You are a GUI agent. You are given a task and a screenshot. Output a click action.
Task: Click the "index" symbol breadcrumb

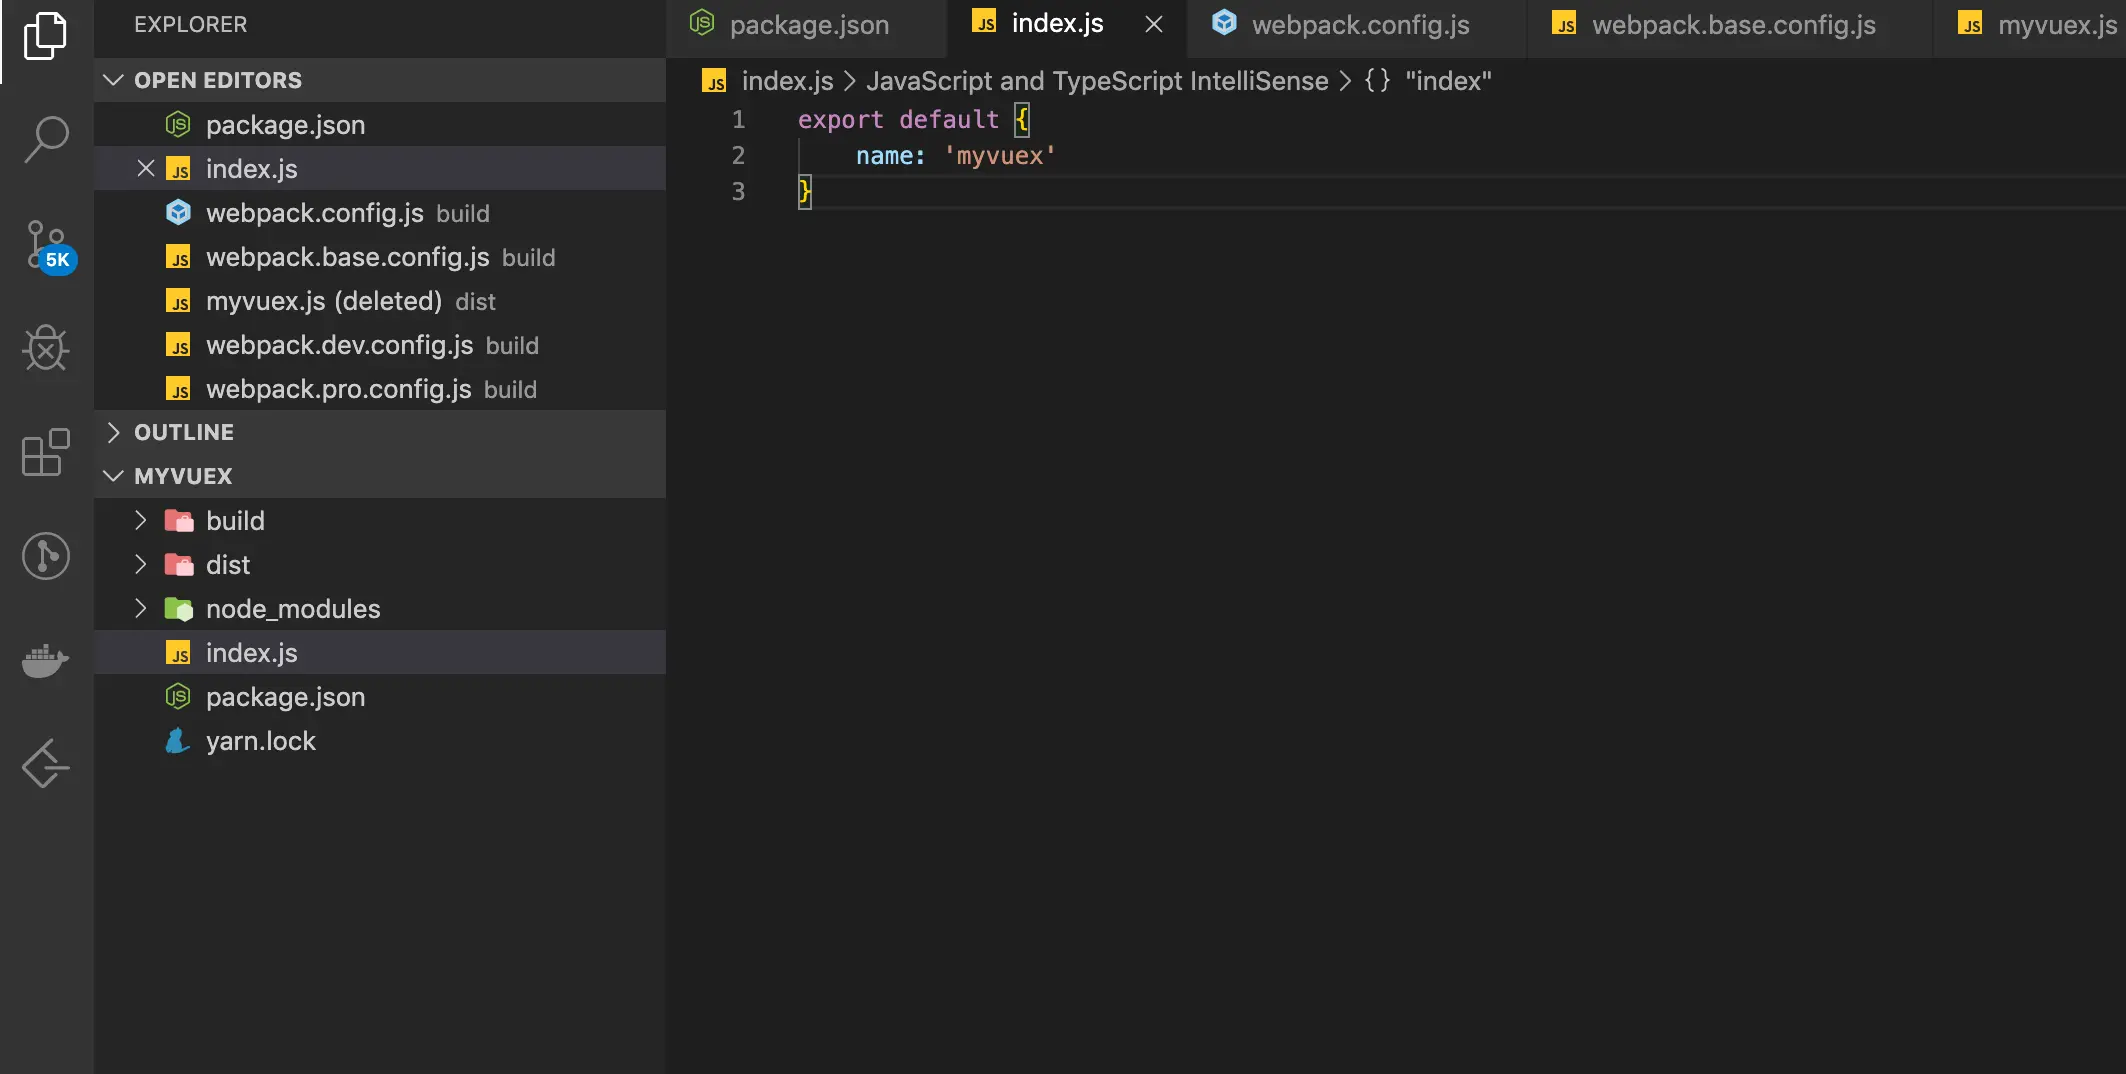[x=1447, y=81]
